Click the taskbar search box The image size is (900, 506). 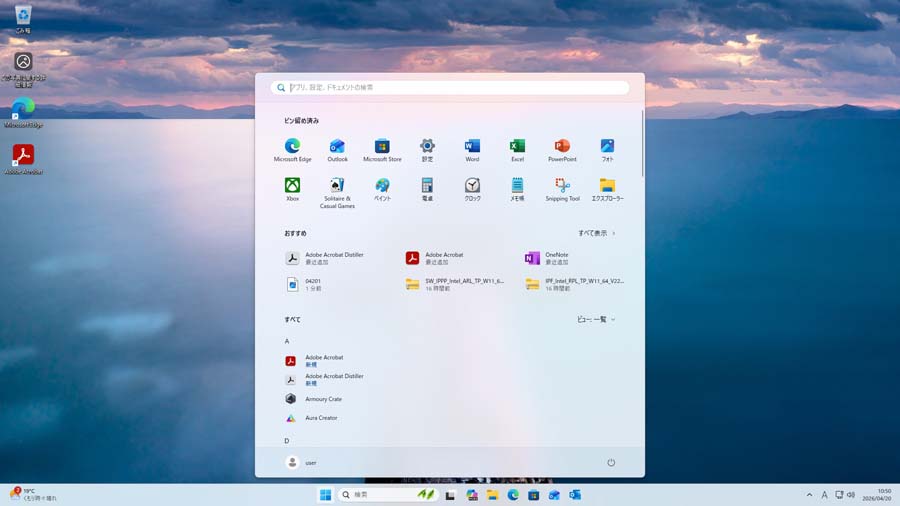coord(388,495)
